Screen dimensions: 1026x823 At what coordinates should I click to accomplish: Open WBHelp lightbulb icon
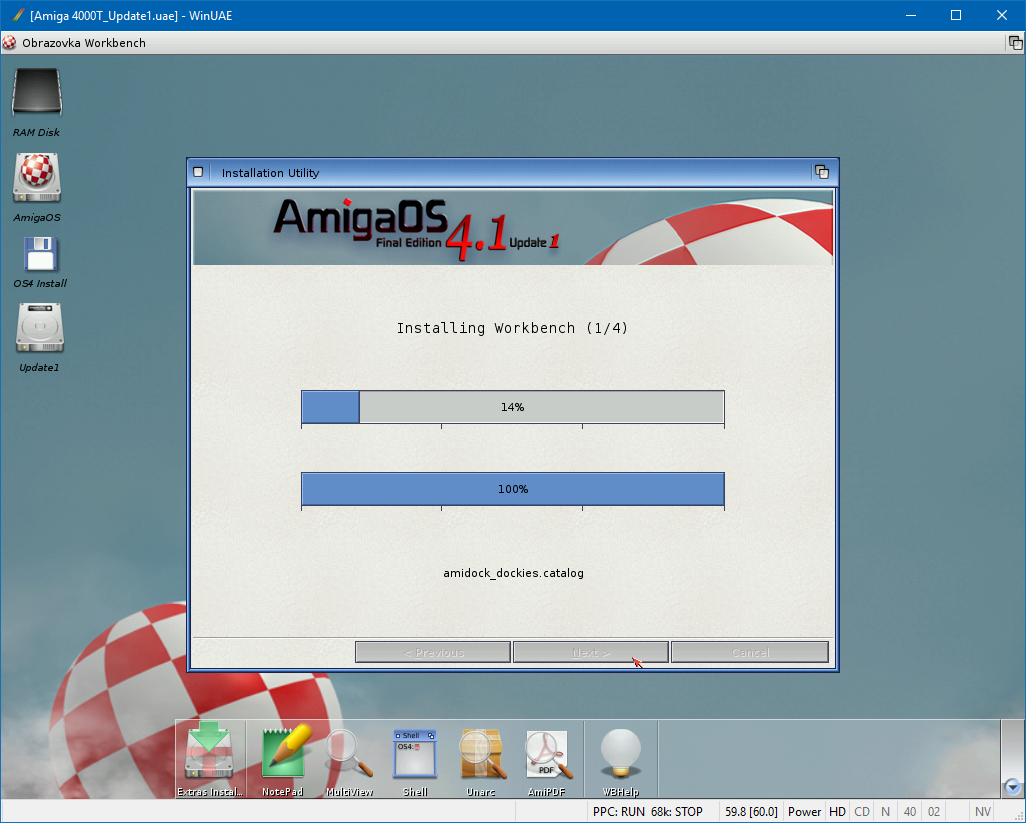[x=620, y=754]
